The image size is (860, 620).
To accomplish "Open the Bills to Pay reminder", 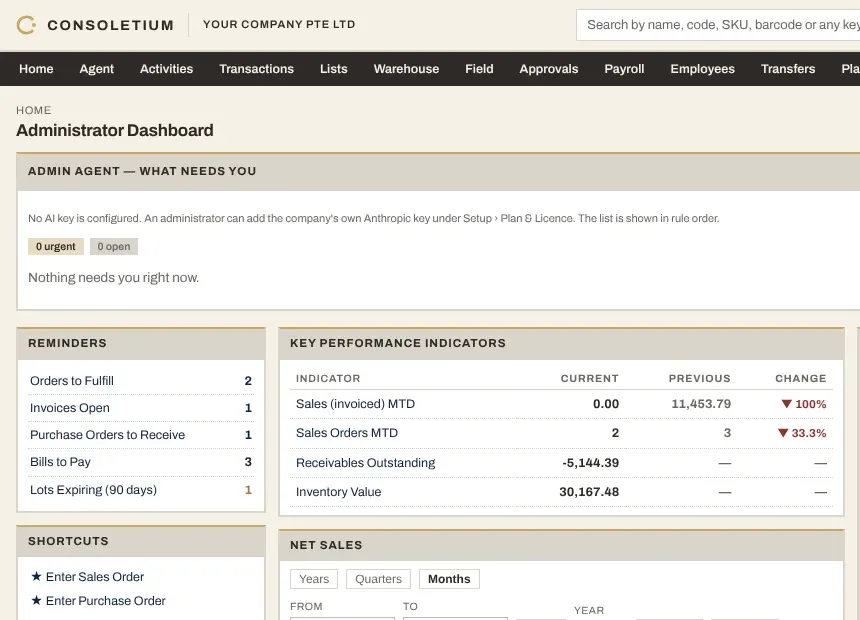I will 140,462.
